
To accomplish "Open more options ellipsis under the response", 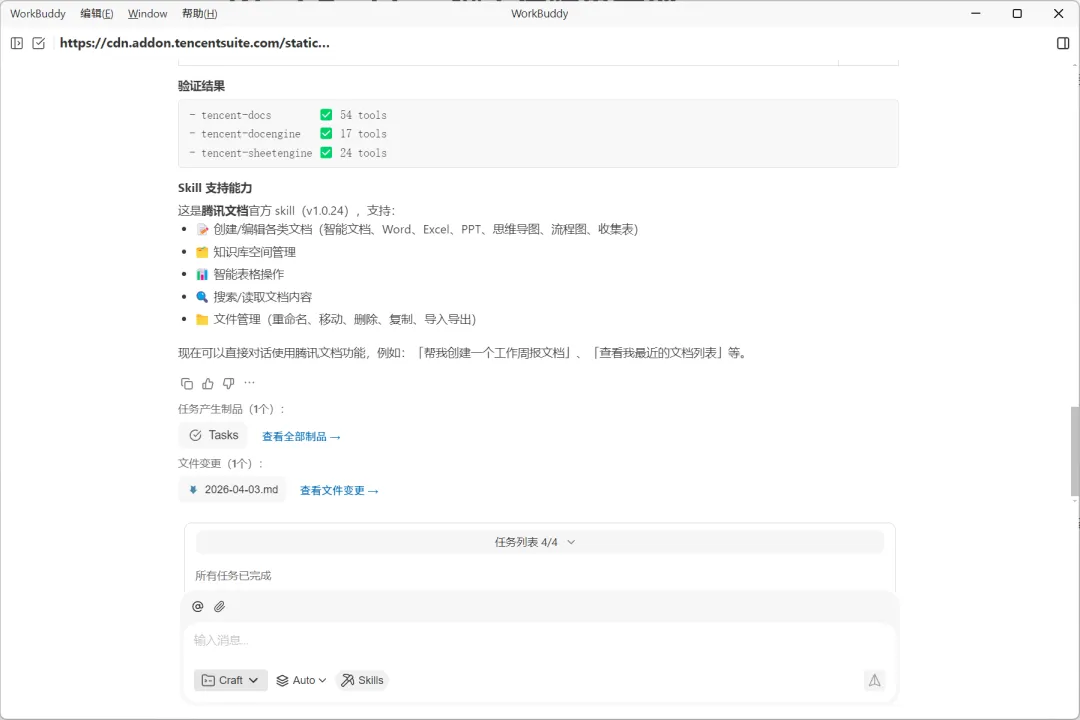I will coord(249,382).
